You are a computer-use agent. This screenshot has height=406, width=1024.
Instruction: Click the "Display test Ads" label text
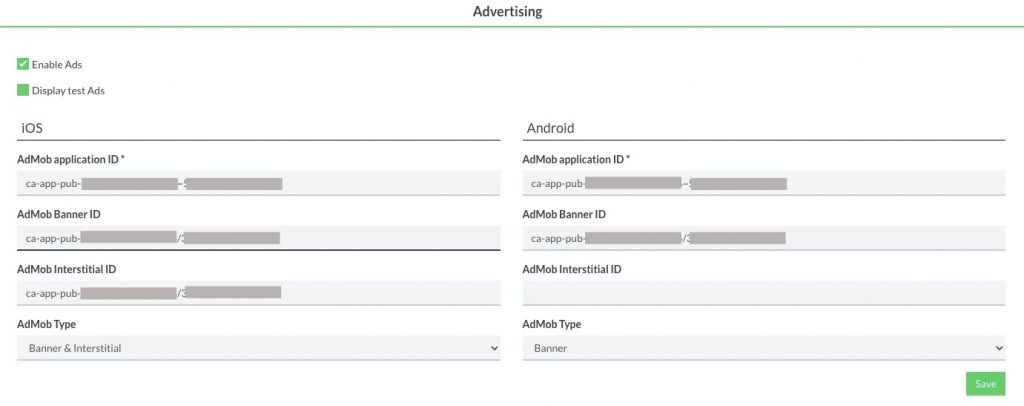point(68,91)
